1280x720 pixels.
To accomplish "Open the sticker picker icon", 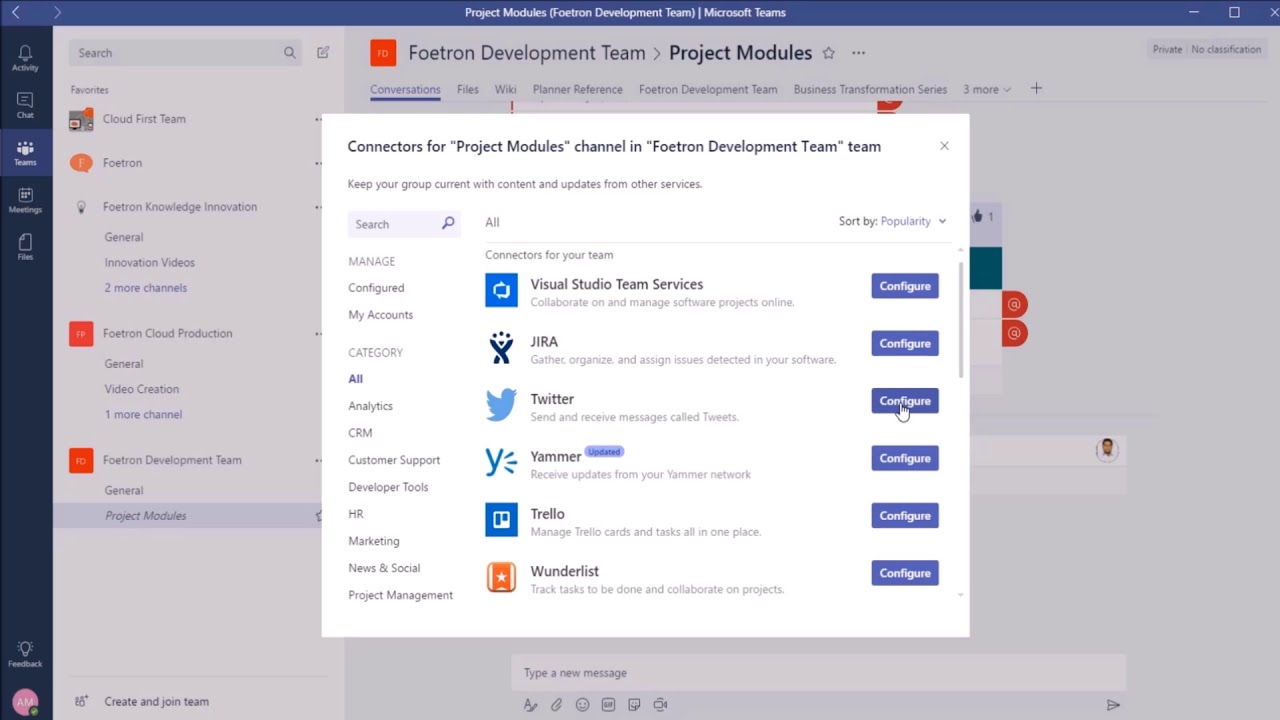I will [x=634, y=705].
